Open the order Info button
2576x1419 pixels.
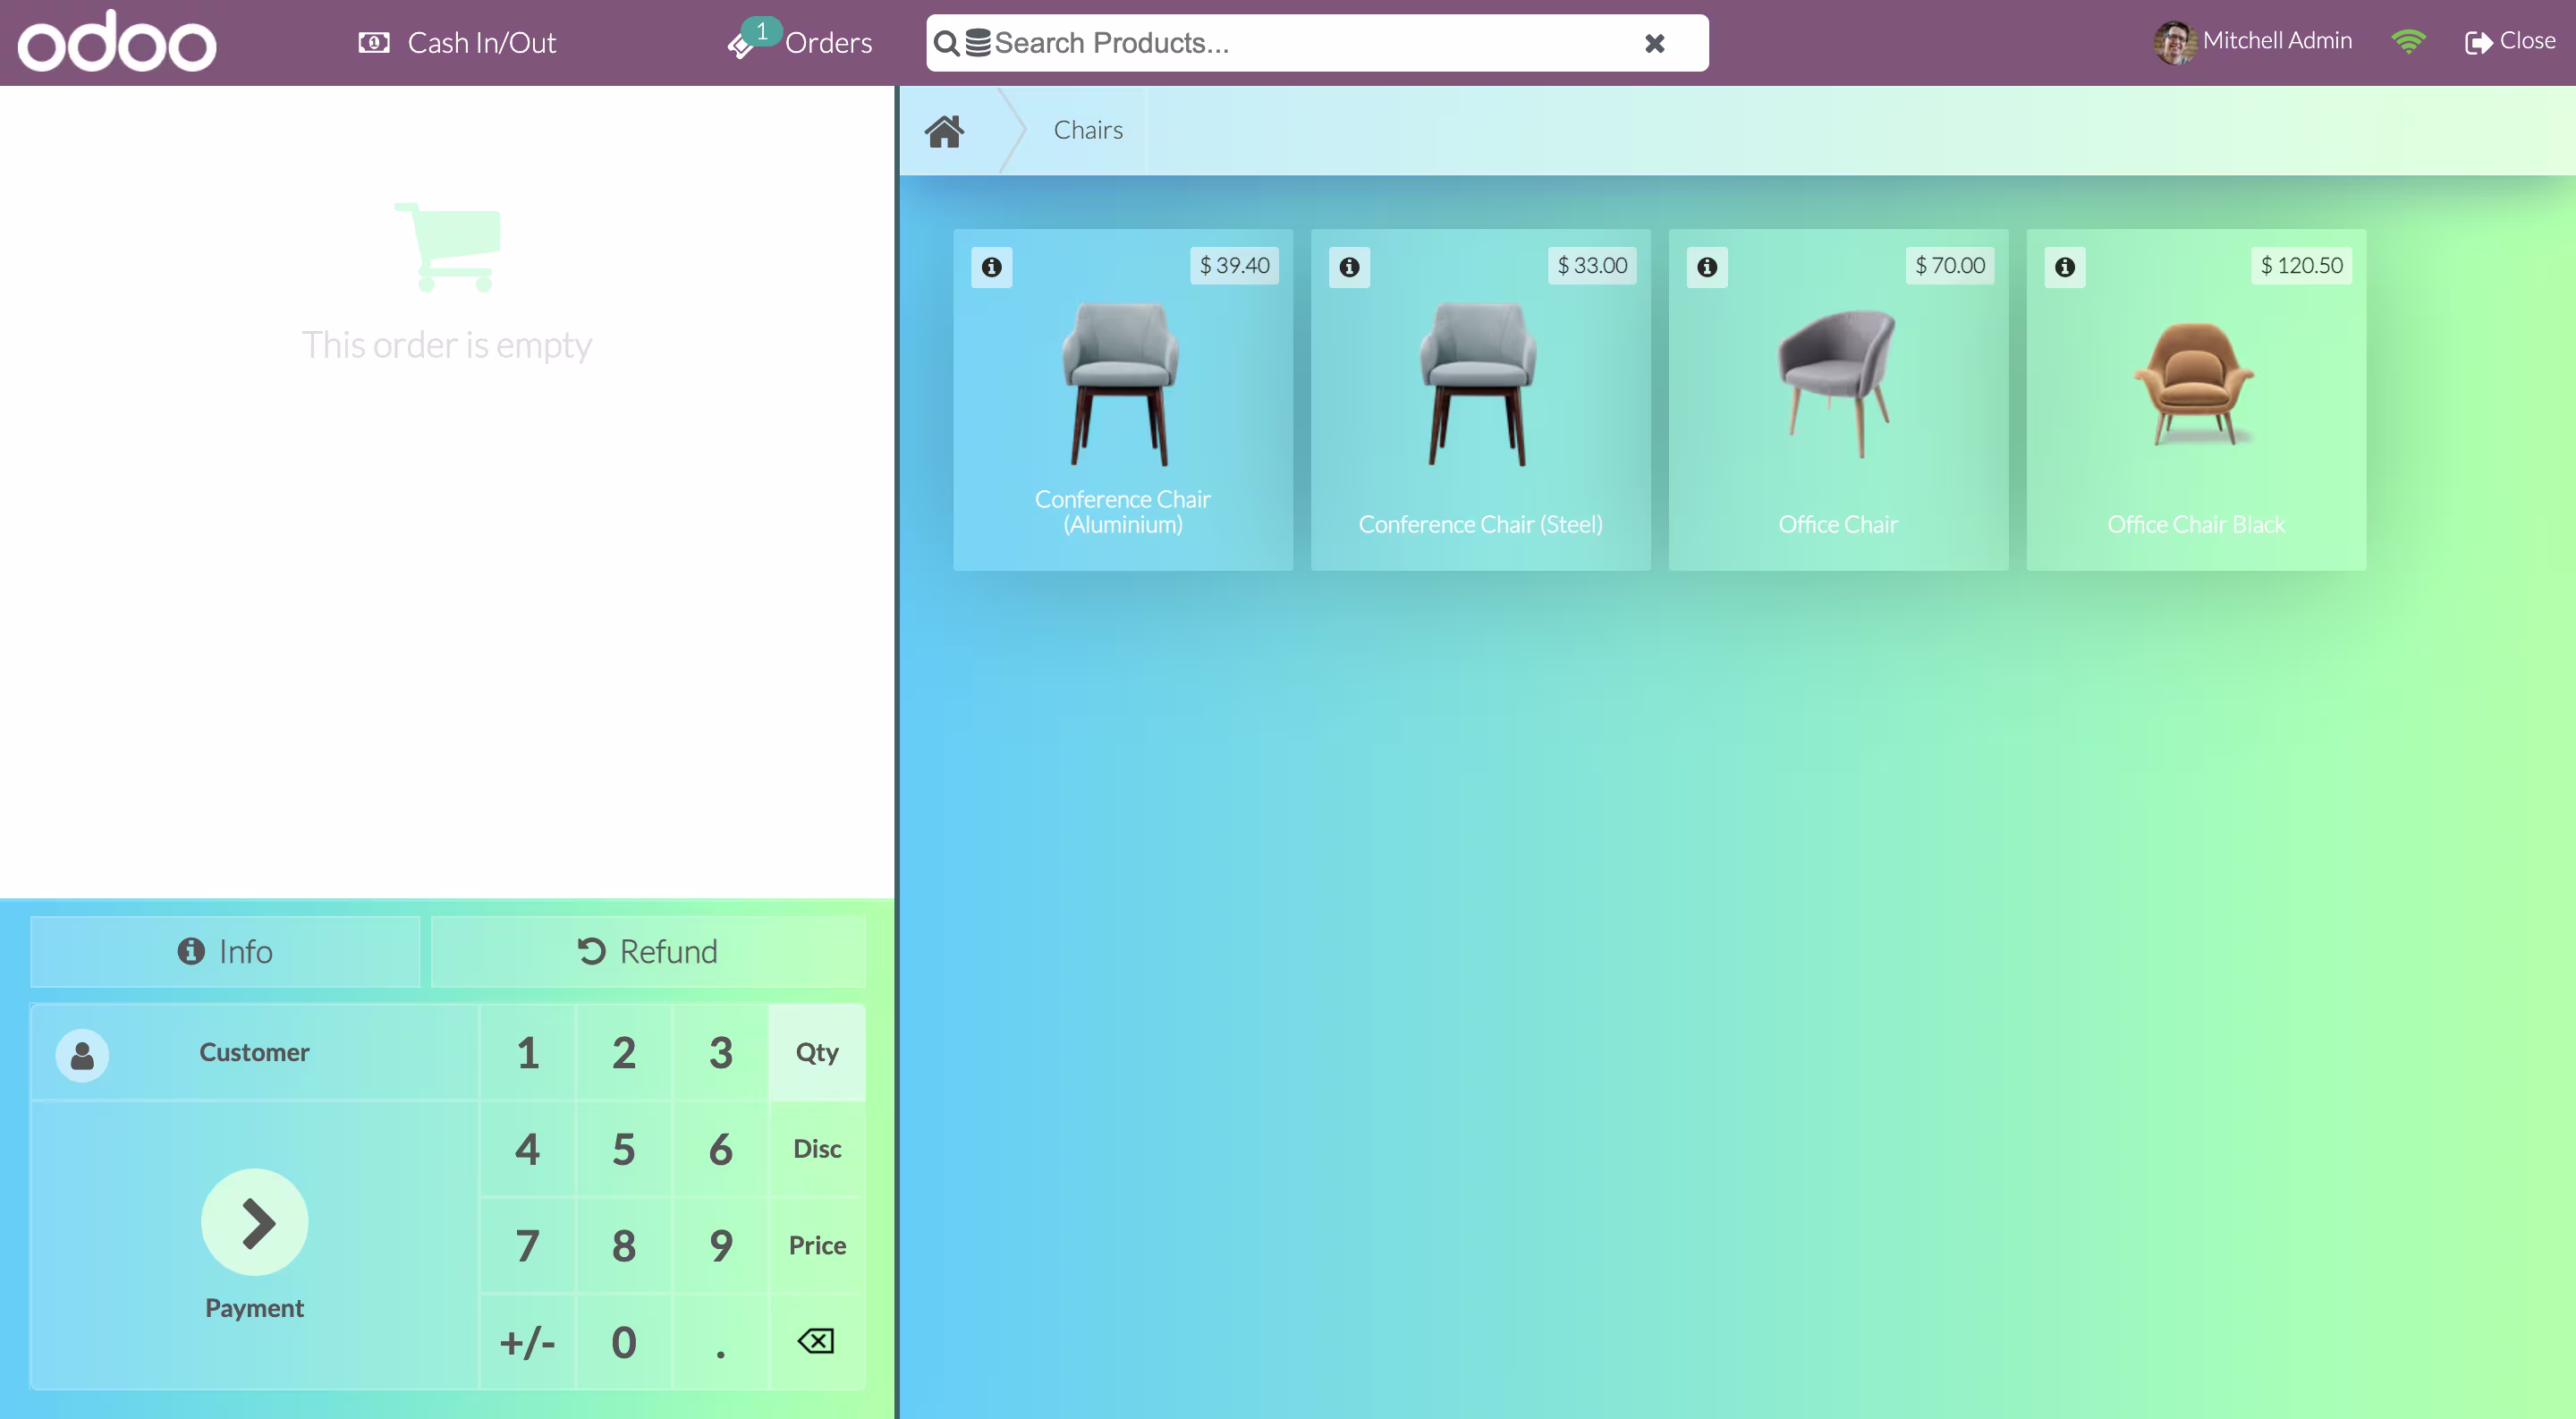click(x=225, y=951)
